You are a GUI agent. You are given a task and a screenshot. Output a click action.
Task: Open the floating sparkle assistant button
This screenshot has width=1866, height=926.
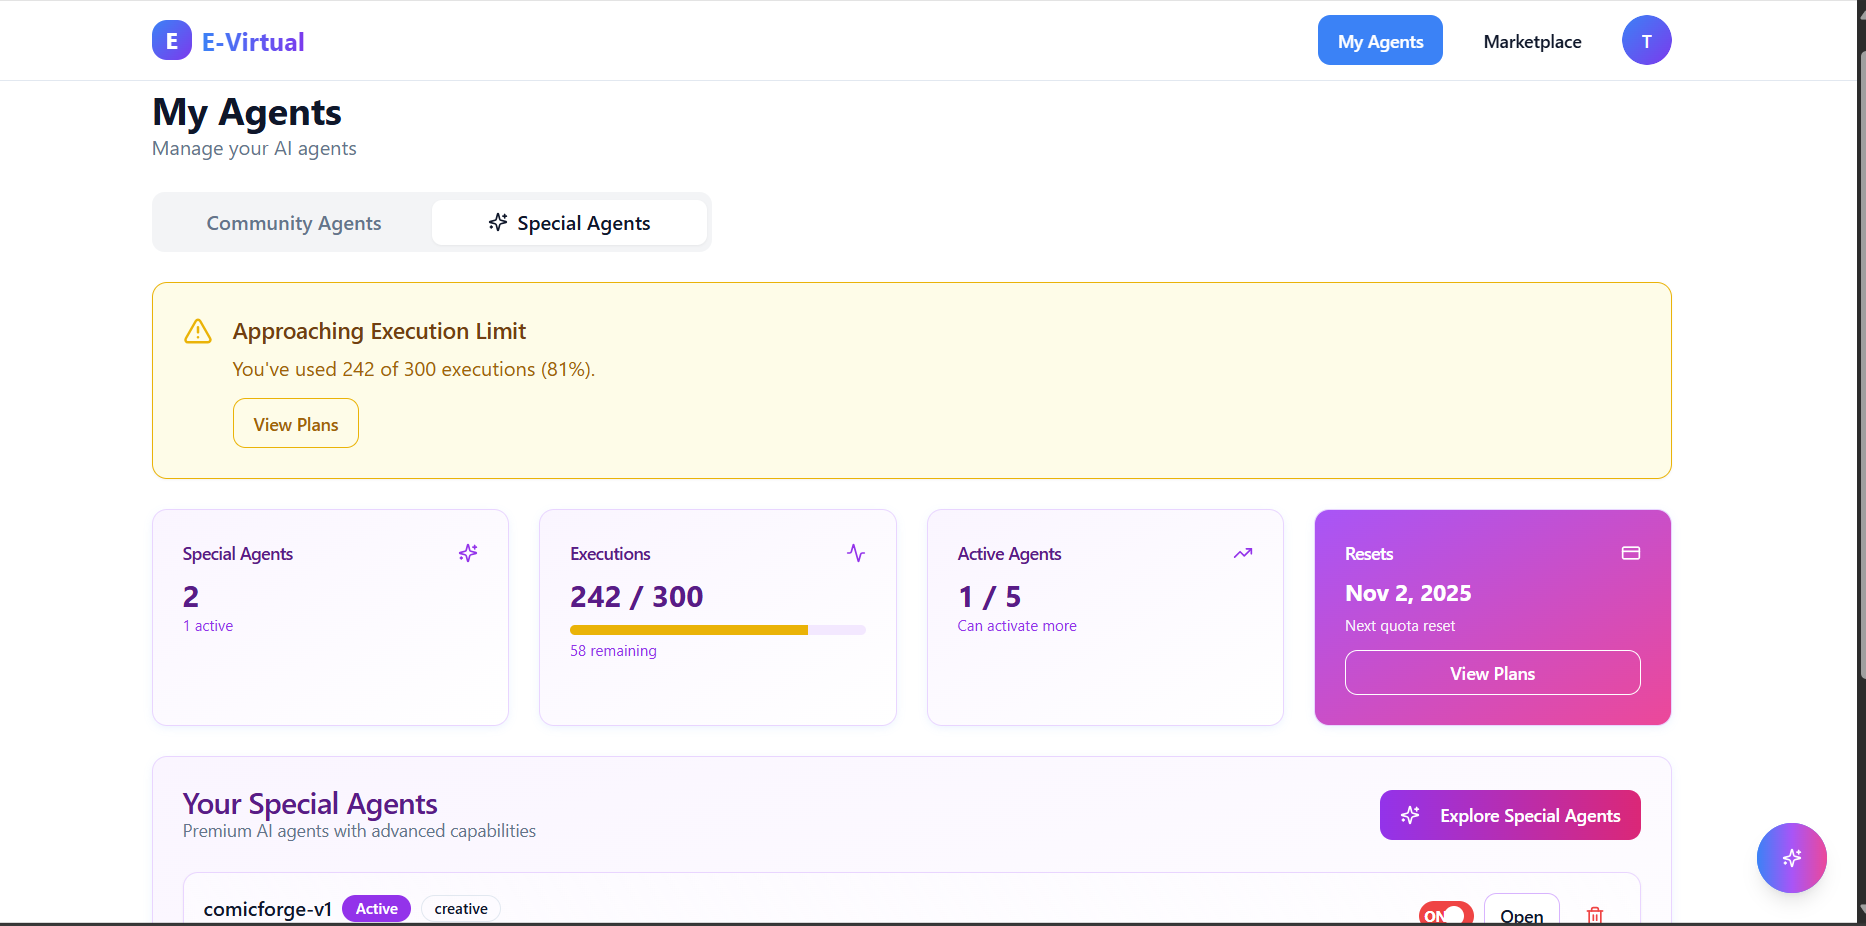pyautogui.click(x=1791, y=858)
